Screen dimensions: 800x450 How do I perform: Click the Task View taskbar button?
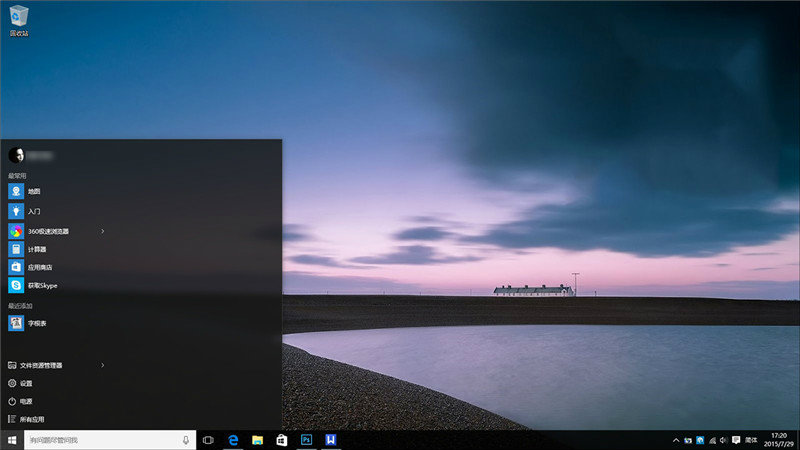208,440
